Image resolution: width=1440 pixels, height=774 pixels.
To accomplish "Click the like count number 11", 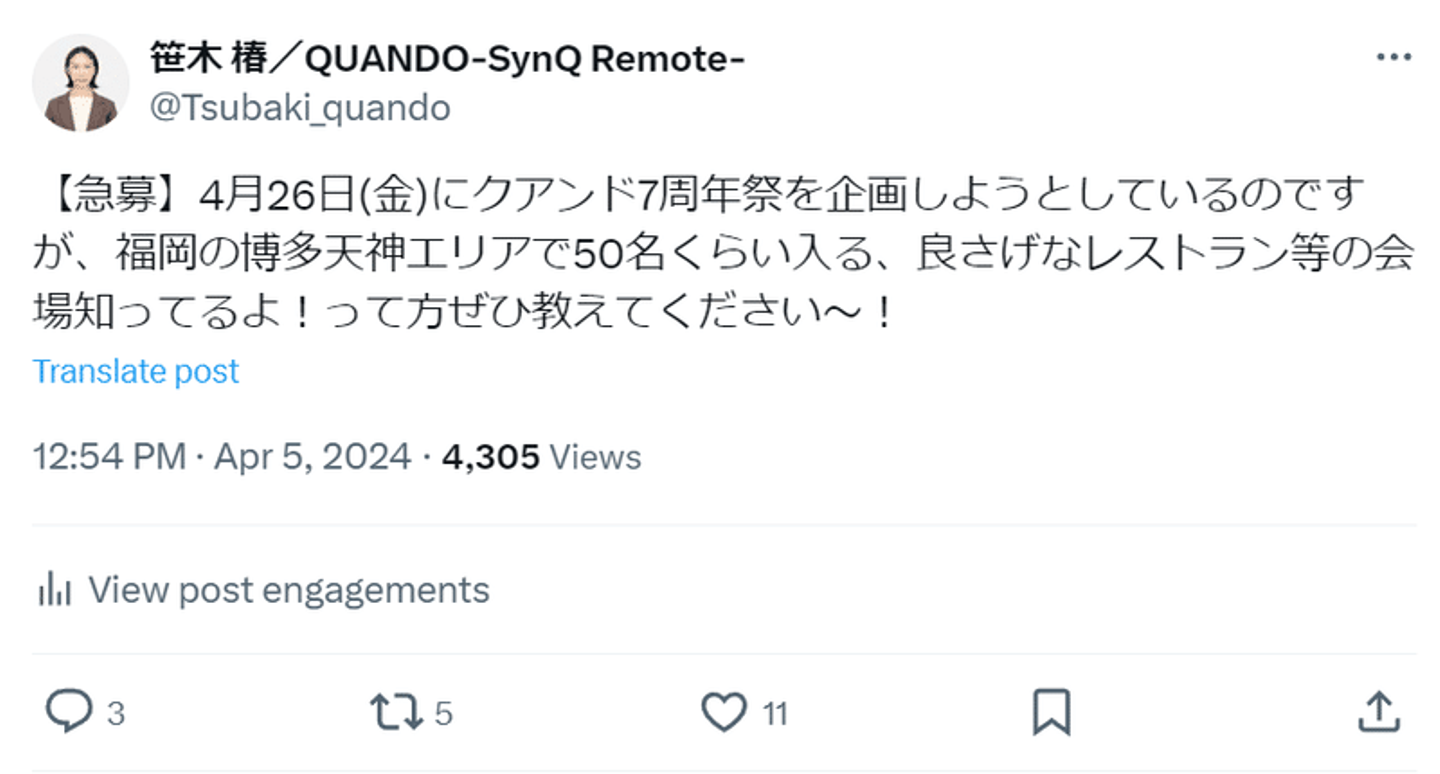I will click(775, 713).
